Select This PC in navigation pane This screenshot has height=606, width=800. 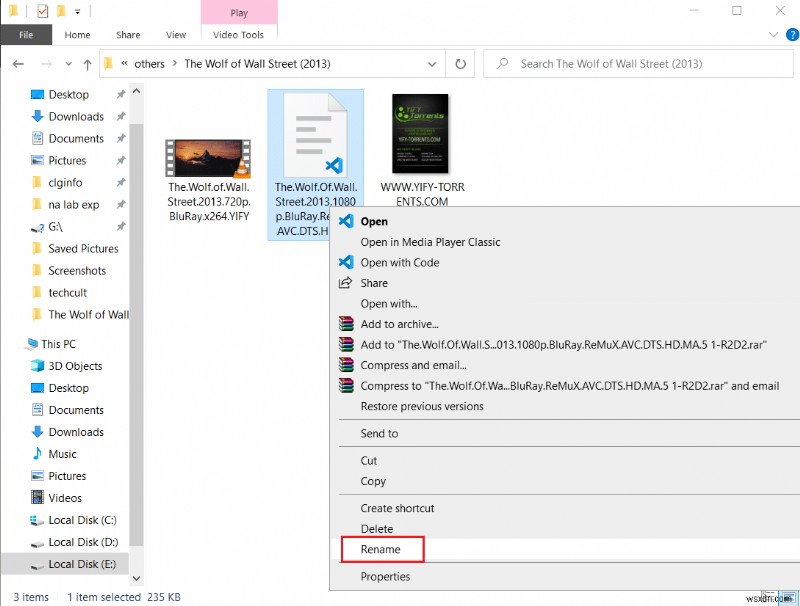point(58,344)
